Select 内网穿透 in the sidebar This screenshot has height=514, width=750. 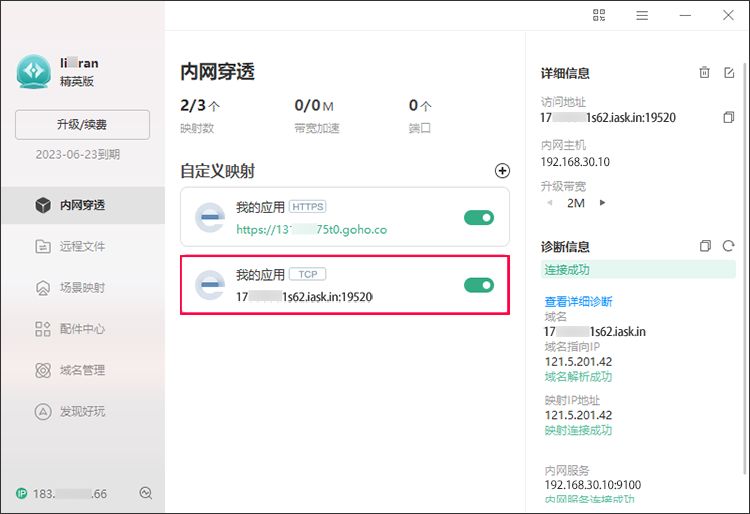(83, 205)
